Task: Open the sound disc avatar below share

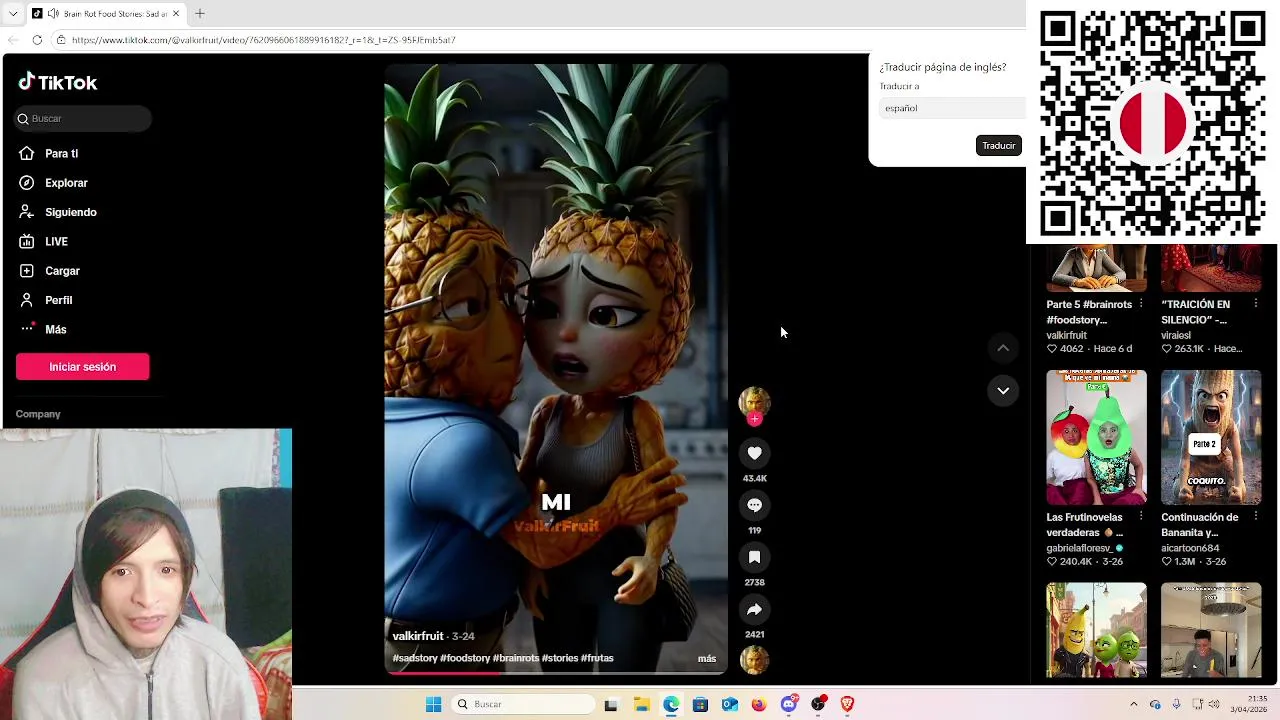Action: pos(754,660)
